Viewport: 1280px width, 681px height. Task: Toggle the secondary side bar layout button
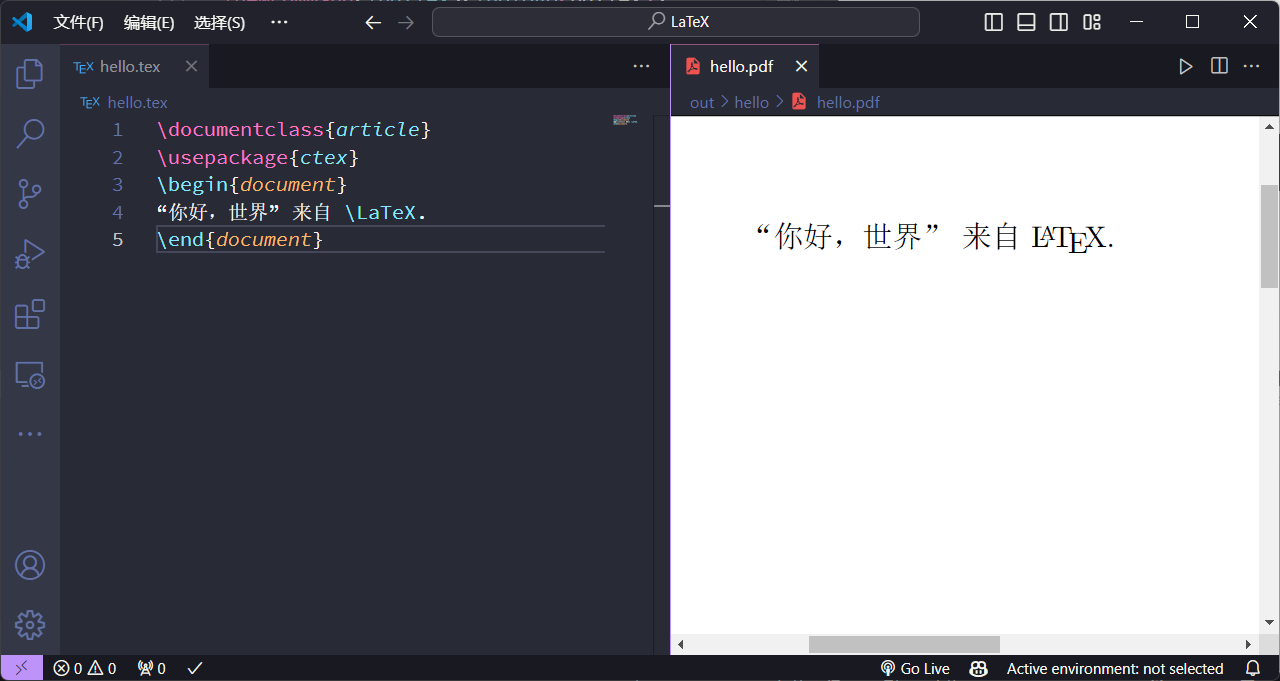[1059, 22]
